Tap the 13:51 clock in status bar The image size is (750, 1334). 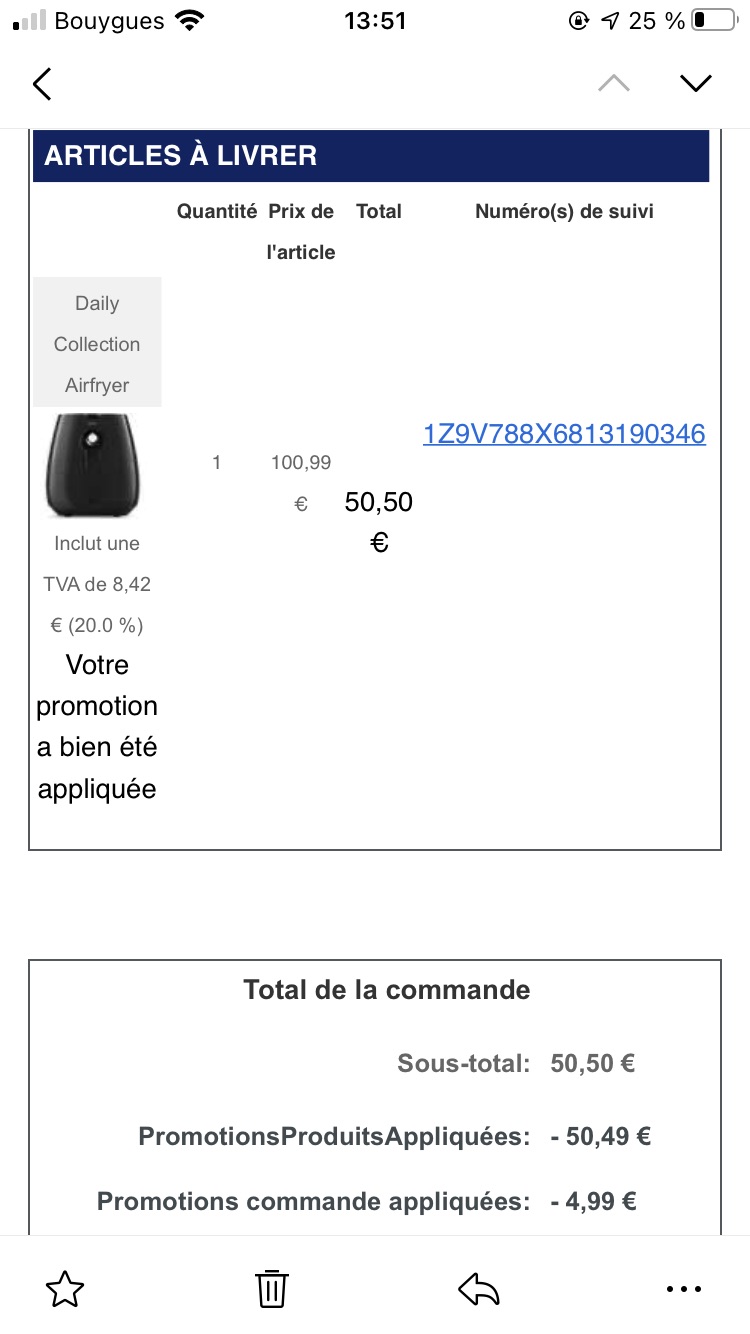pos(375,20)
